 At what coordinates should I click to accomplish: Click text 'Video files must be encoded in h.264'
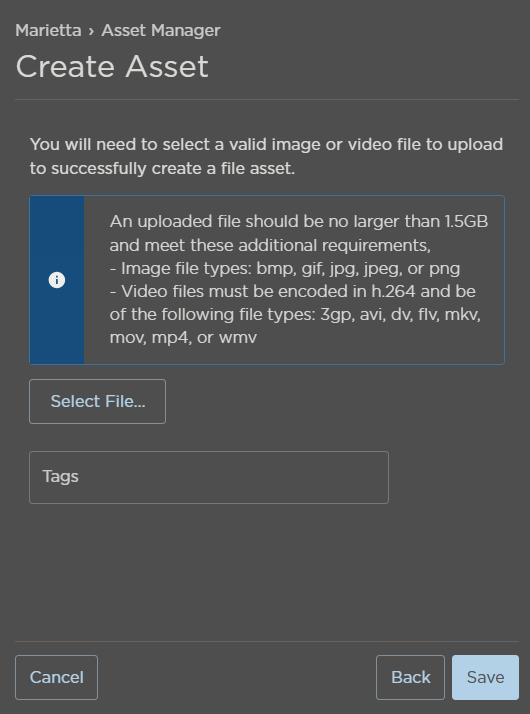(268, 291)
